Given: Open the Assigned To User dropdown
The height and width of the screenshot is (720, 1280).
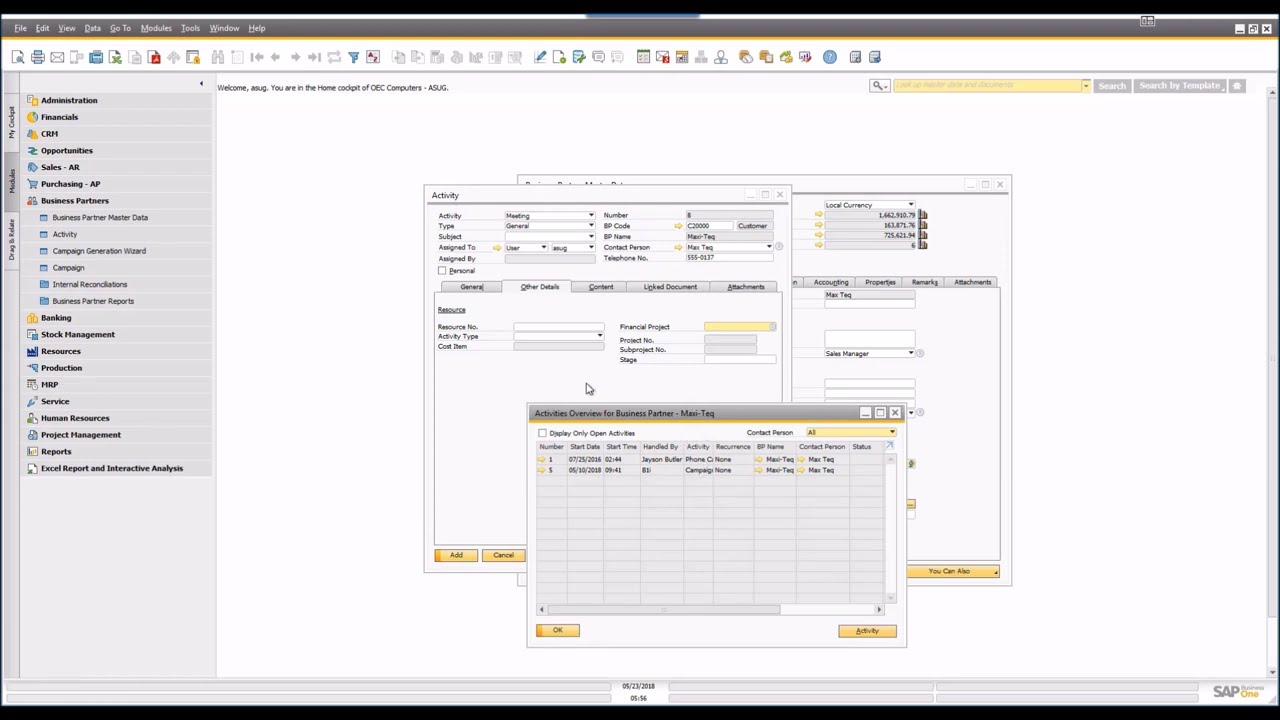Looking at the screenshot, I should point(543,247).
